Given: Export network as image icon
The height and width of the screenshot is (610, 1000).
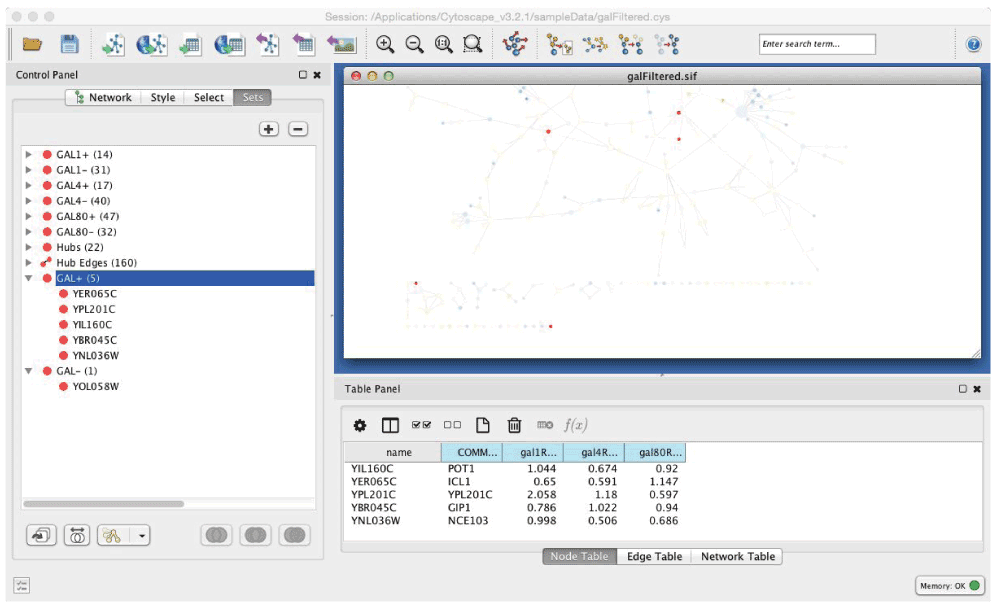Looking at the screenshot, I should pos(342,44).
